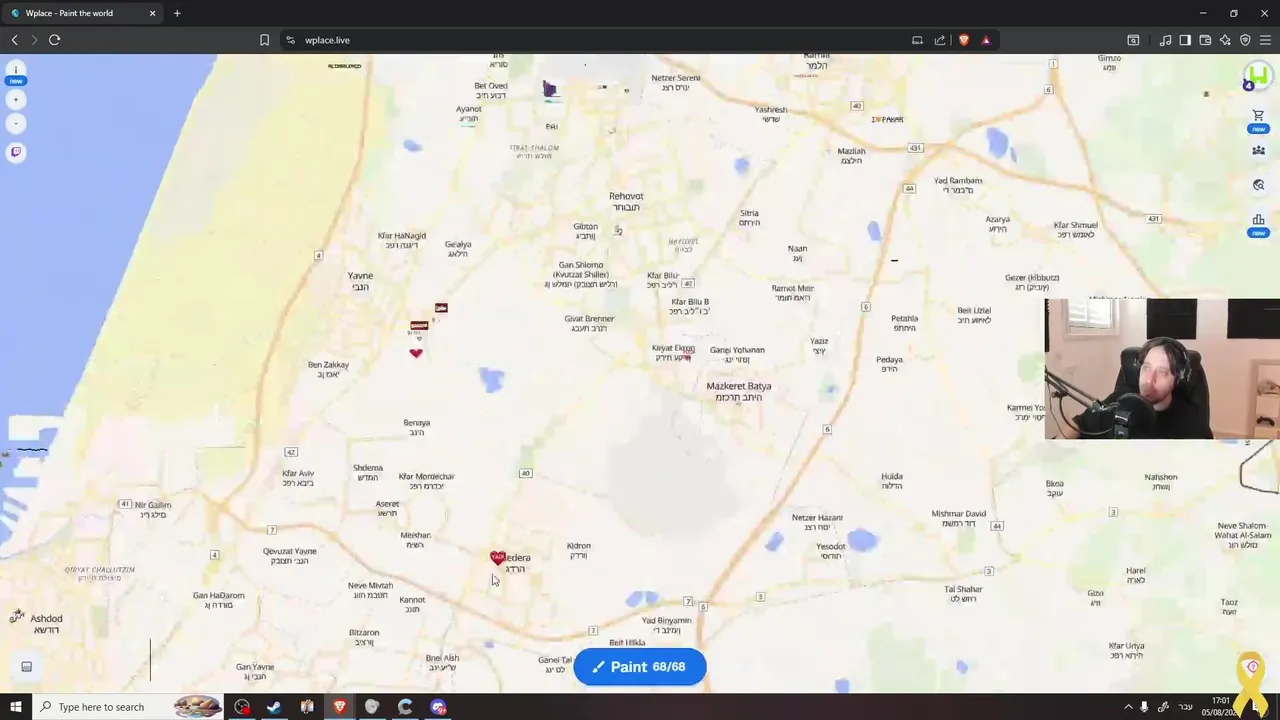Bookmark this page

[x=264, y=40]
